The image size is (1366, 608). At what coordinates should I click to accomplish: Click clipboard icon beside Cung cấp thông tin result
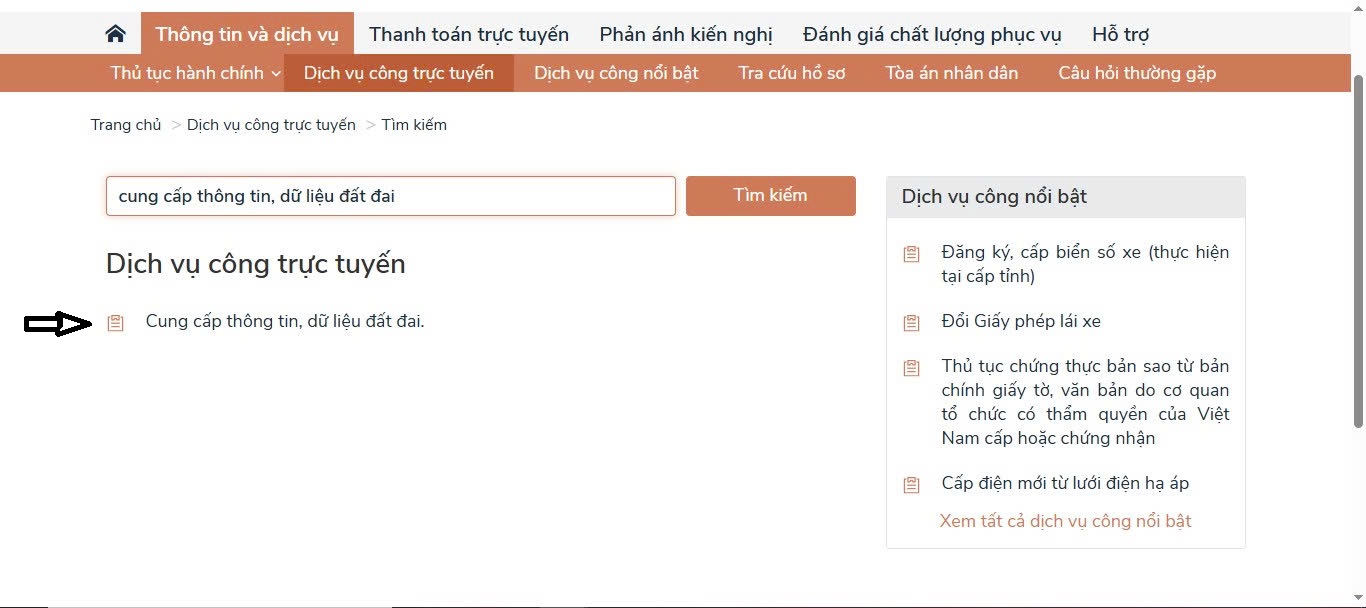[116, 322]
